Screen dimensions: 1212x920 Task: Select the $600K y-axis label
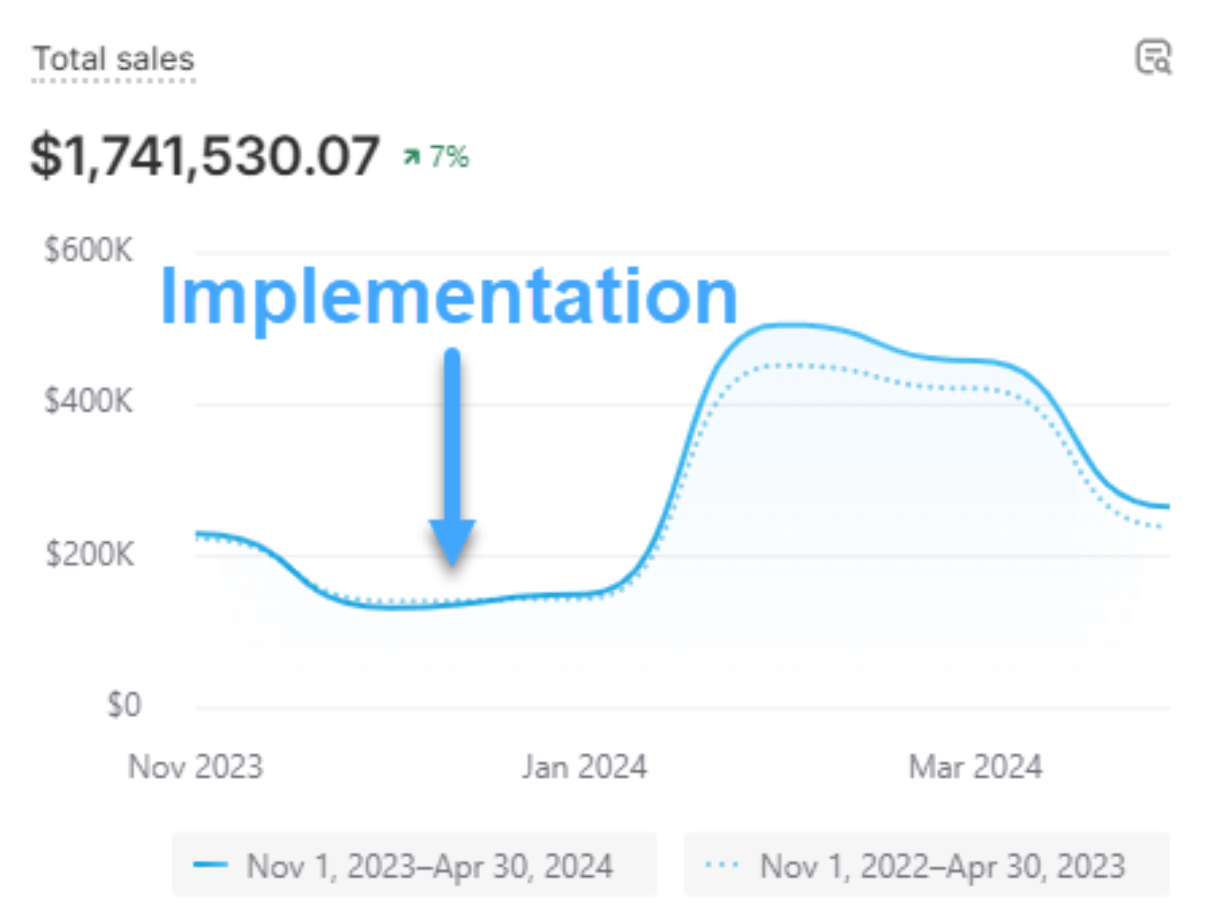pos(89,250)
